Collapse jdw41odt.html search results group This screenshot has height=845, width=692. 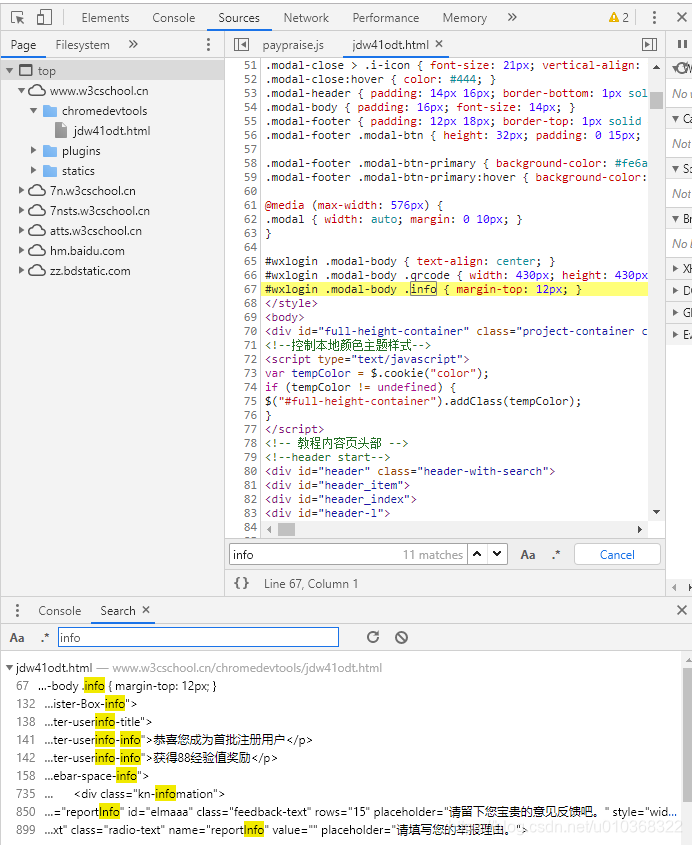[10, 668]
